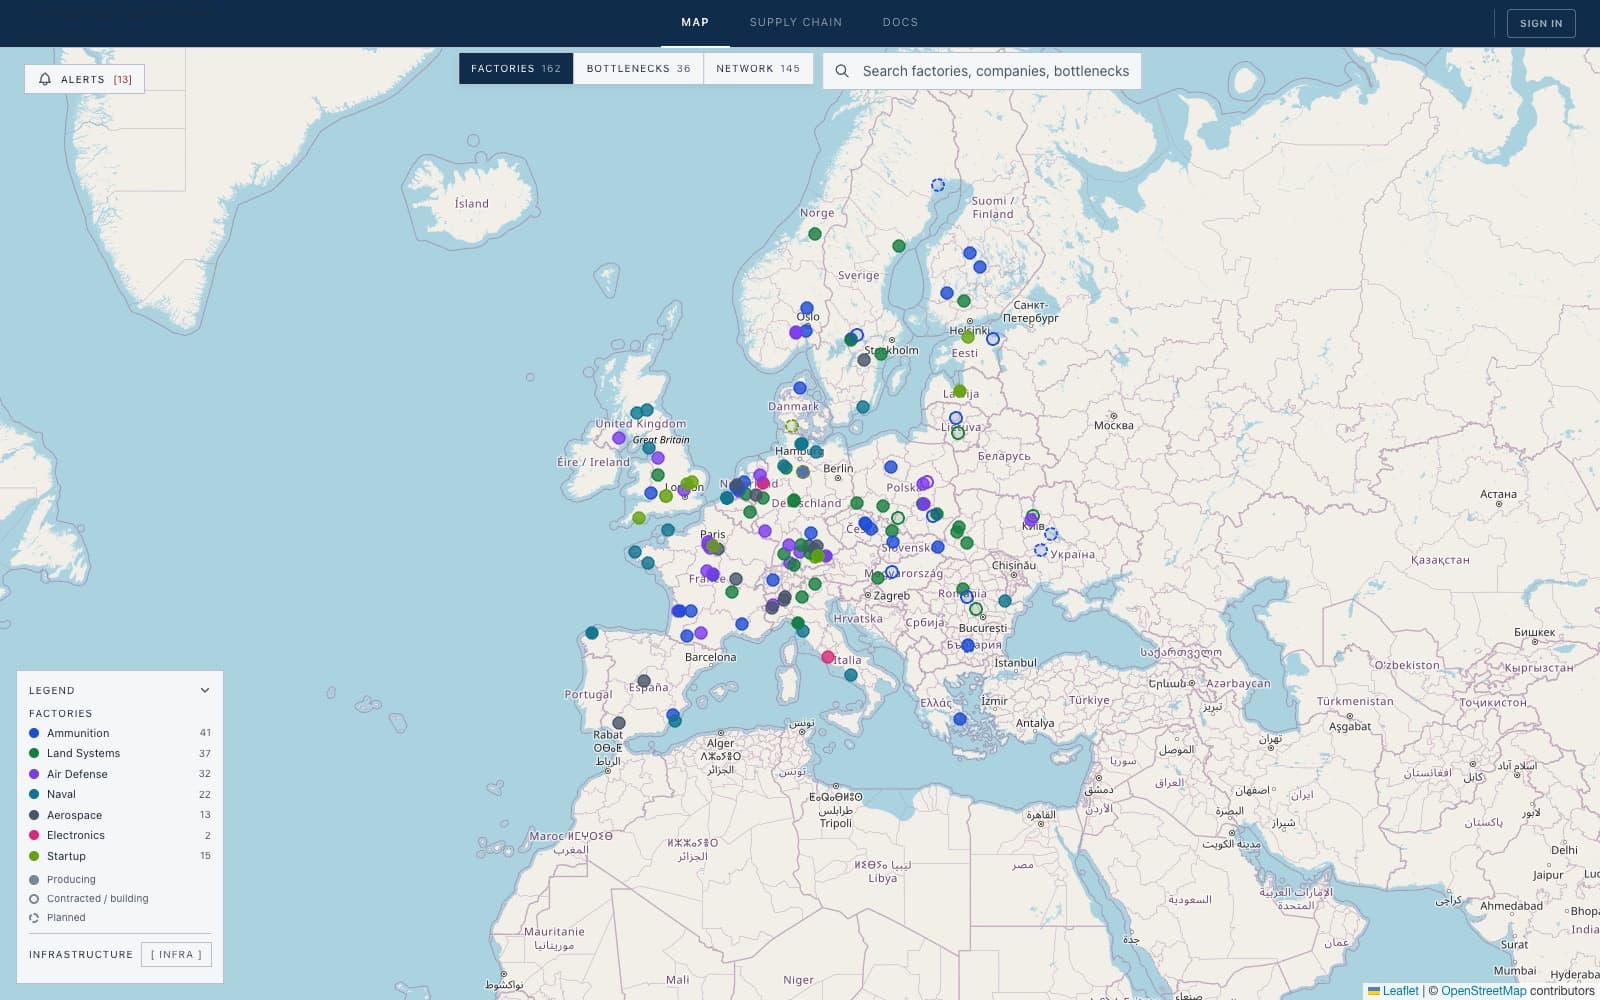Click the search magnifier icon
Viewport: 1600px width, 1000px height.
[842, 71]
